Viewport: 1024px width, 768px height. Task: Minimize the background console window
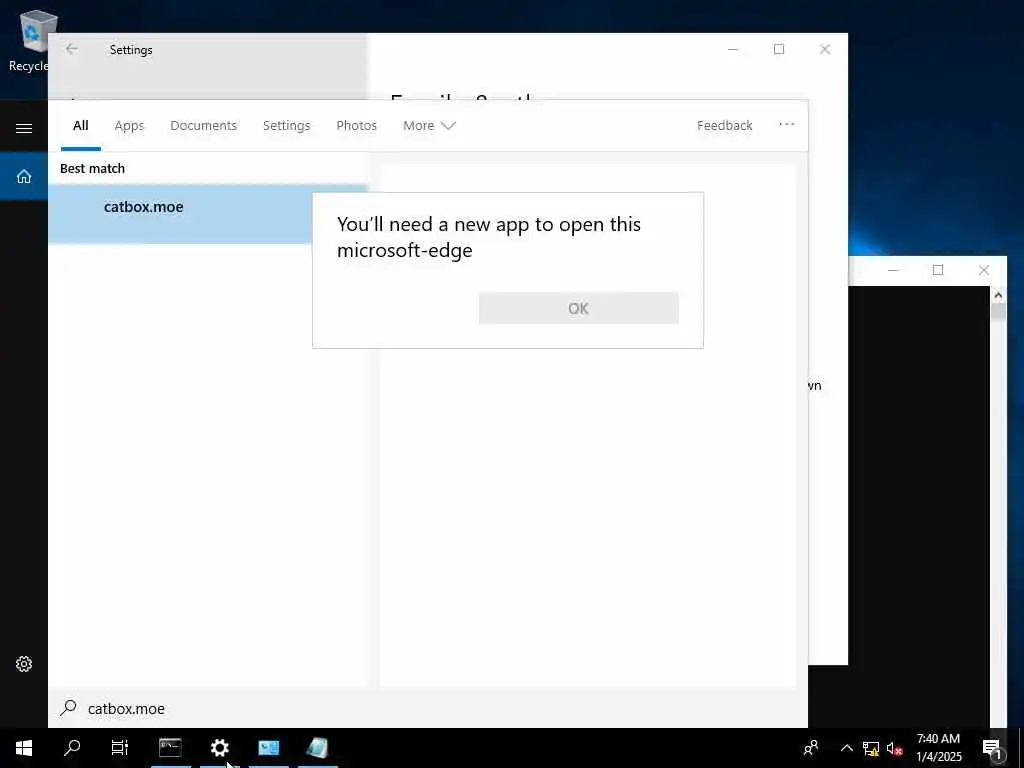click(893, 270)
